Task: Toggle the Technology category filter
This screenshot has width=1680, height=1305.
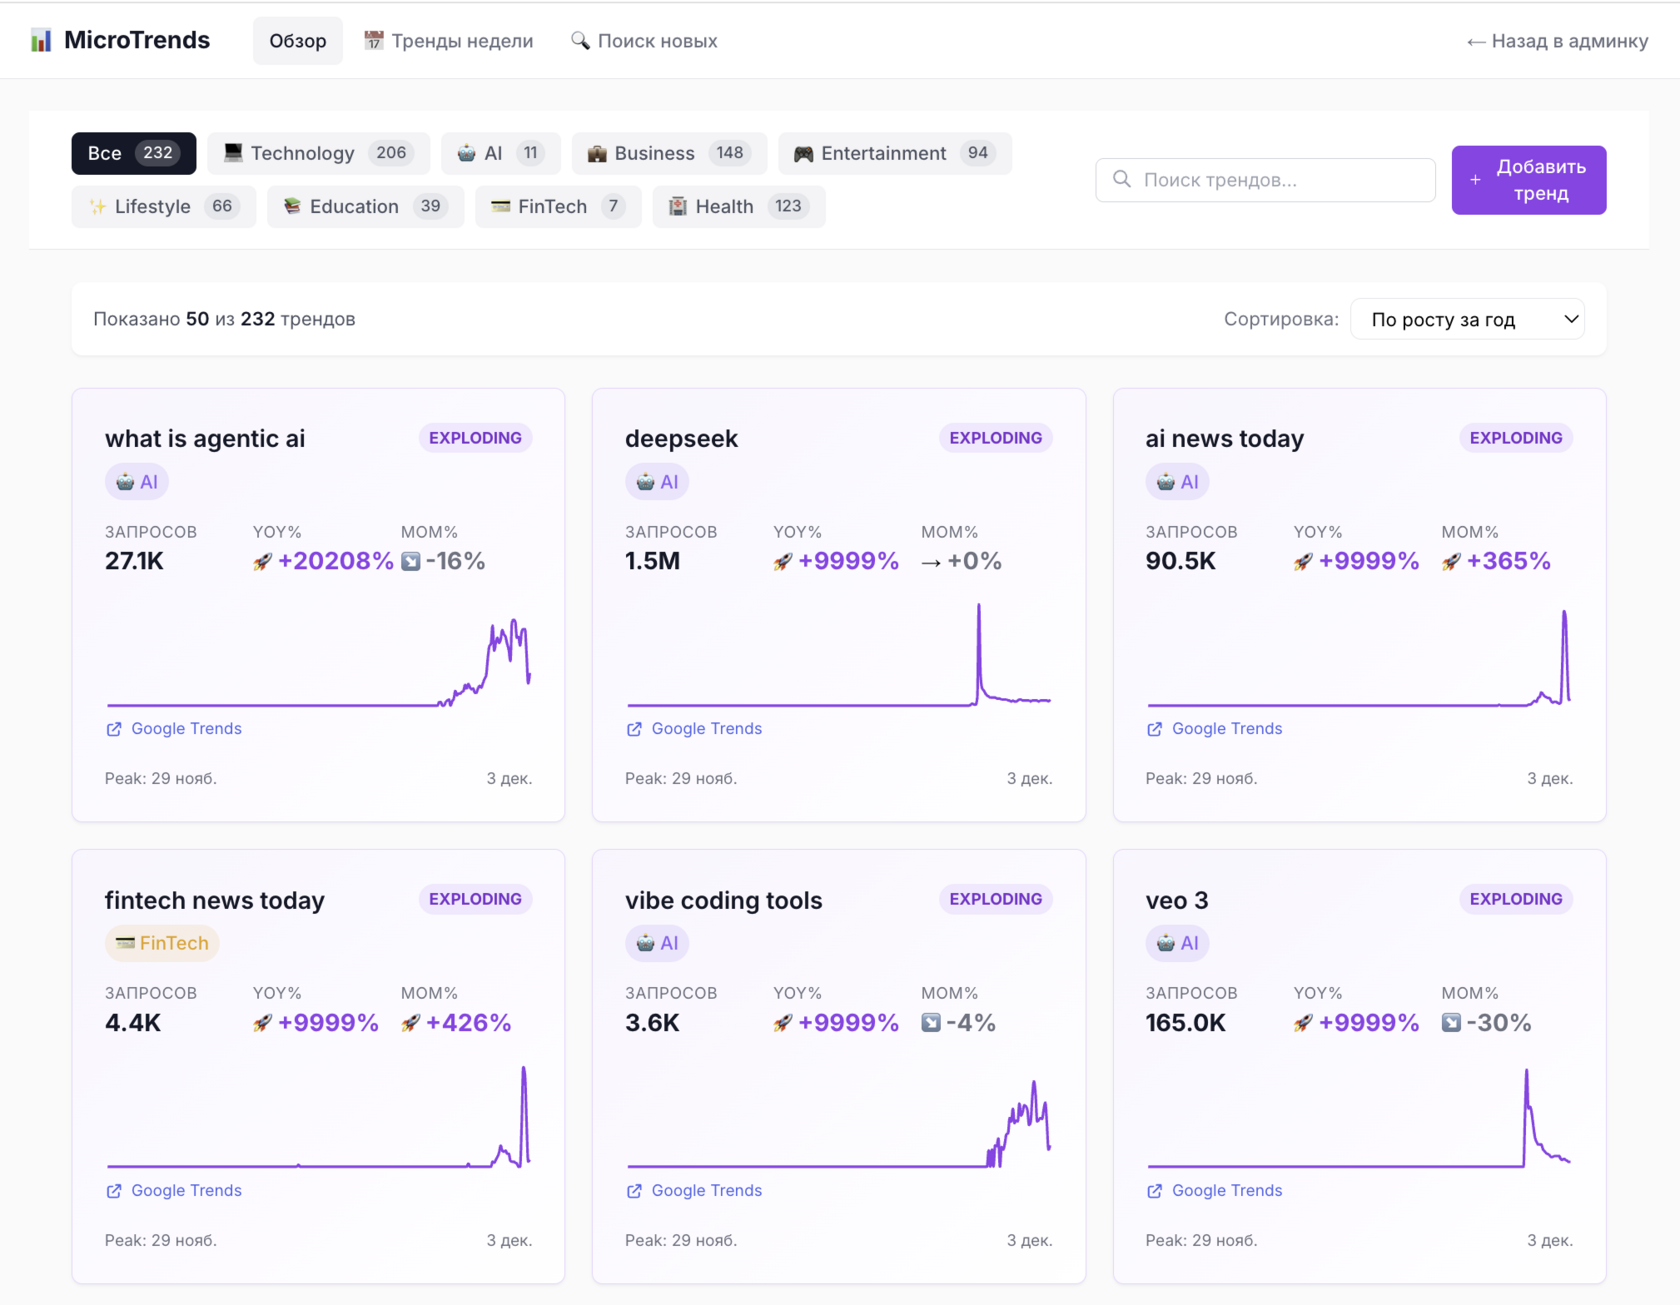Action: click(x=318, y=153)
